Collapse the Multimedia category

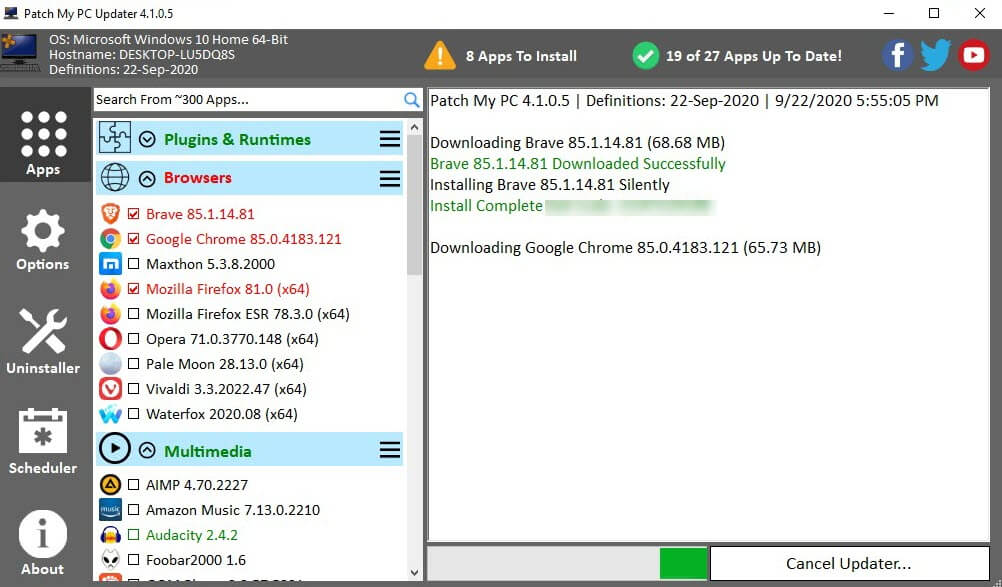[x=148, y=451]
